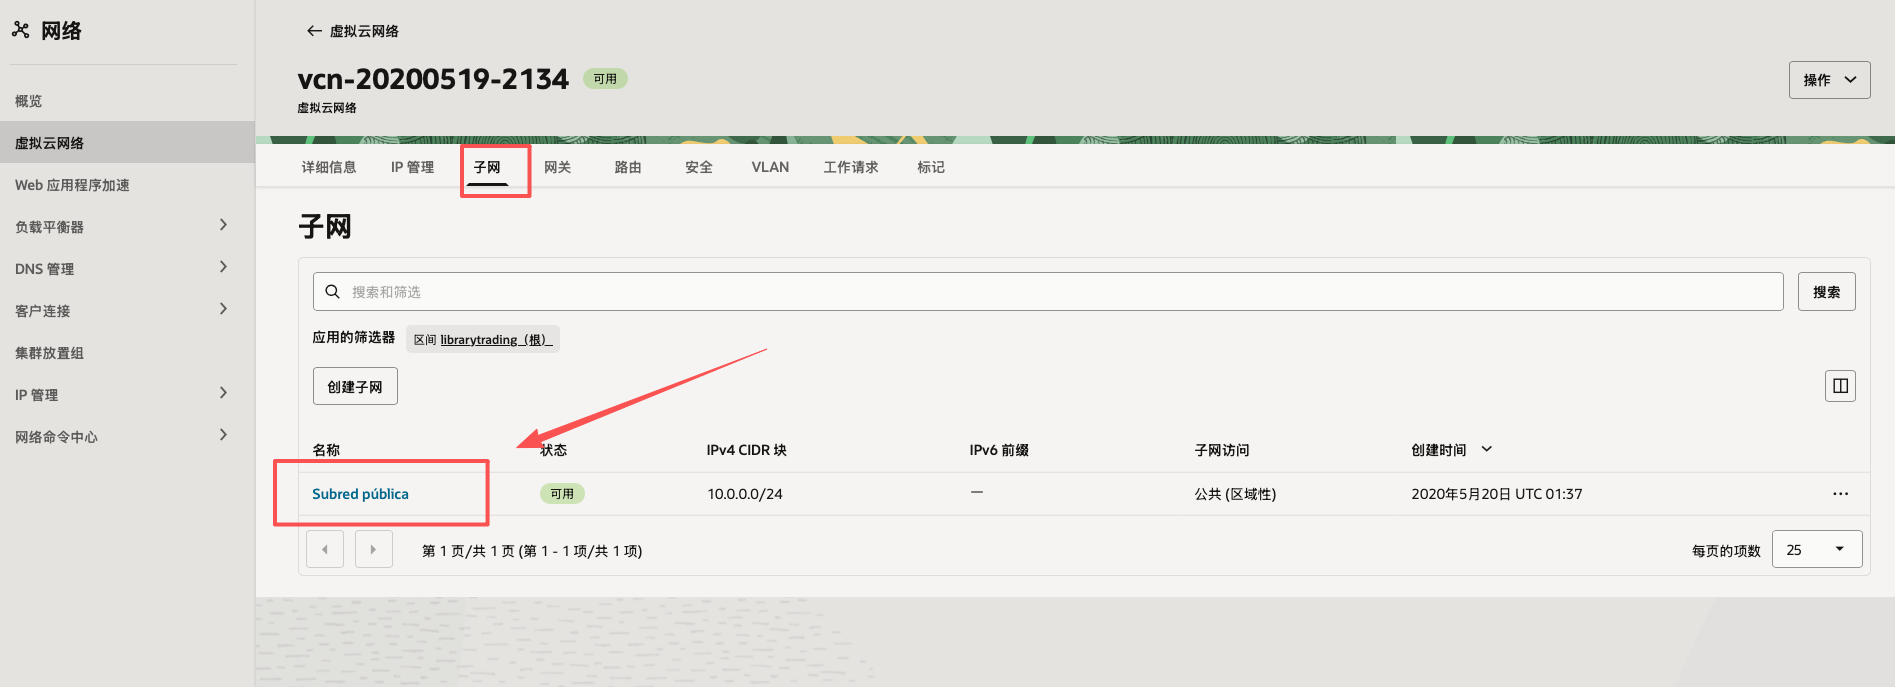The width and height of the screenshot is (1895, 687).
Task: Click the magnifier icon in search box
Action: pyautogui.click(x=333, y=292)
